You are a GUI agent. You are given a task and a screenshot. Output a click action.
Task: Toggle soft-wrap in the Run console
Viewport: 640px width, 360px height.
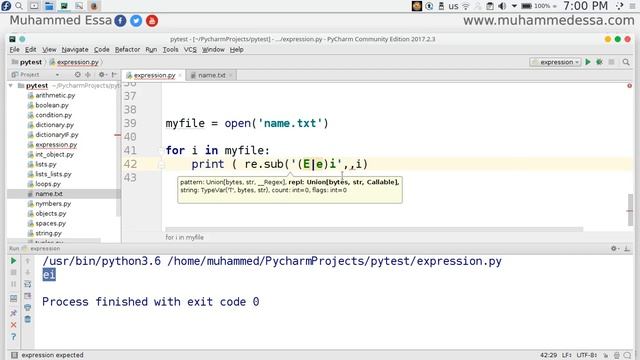coord(28,284)
